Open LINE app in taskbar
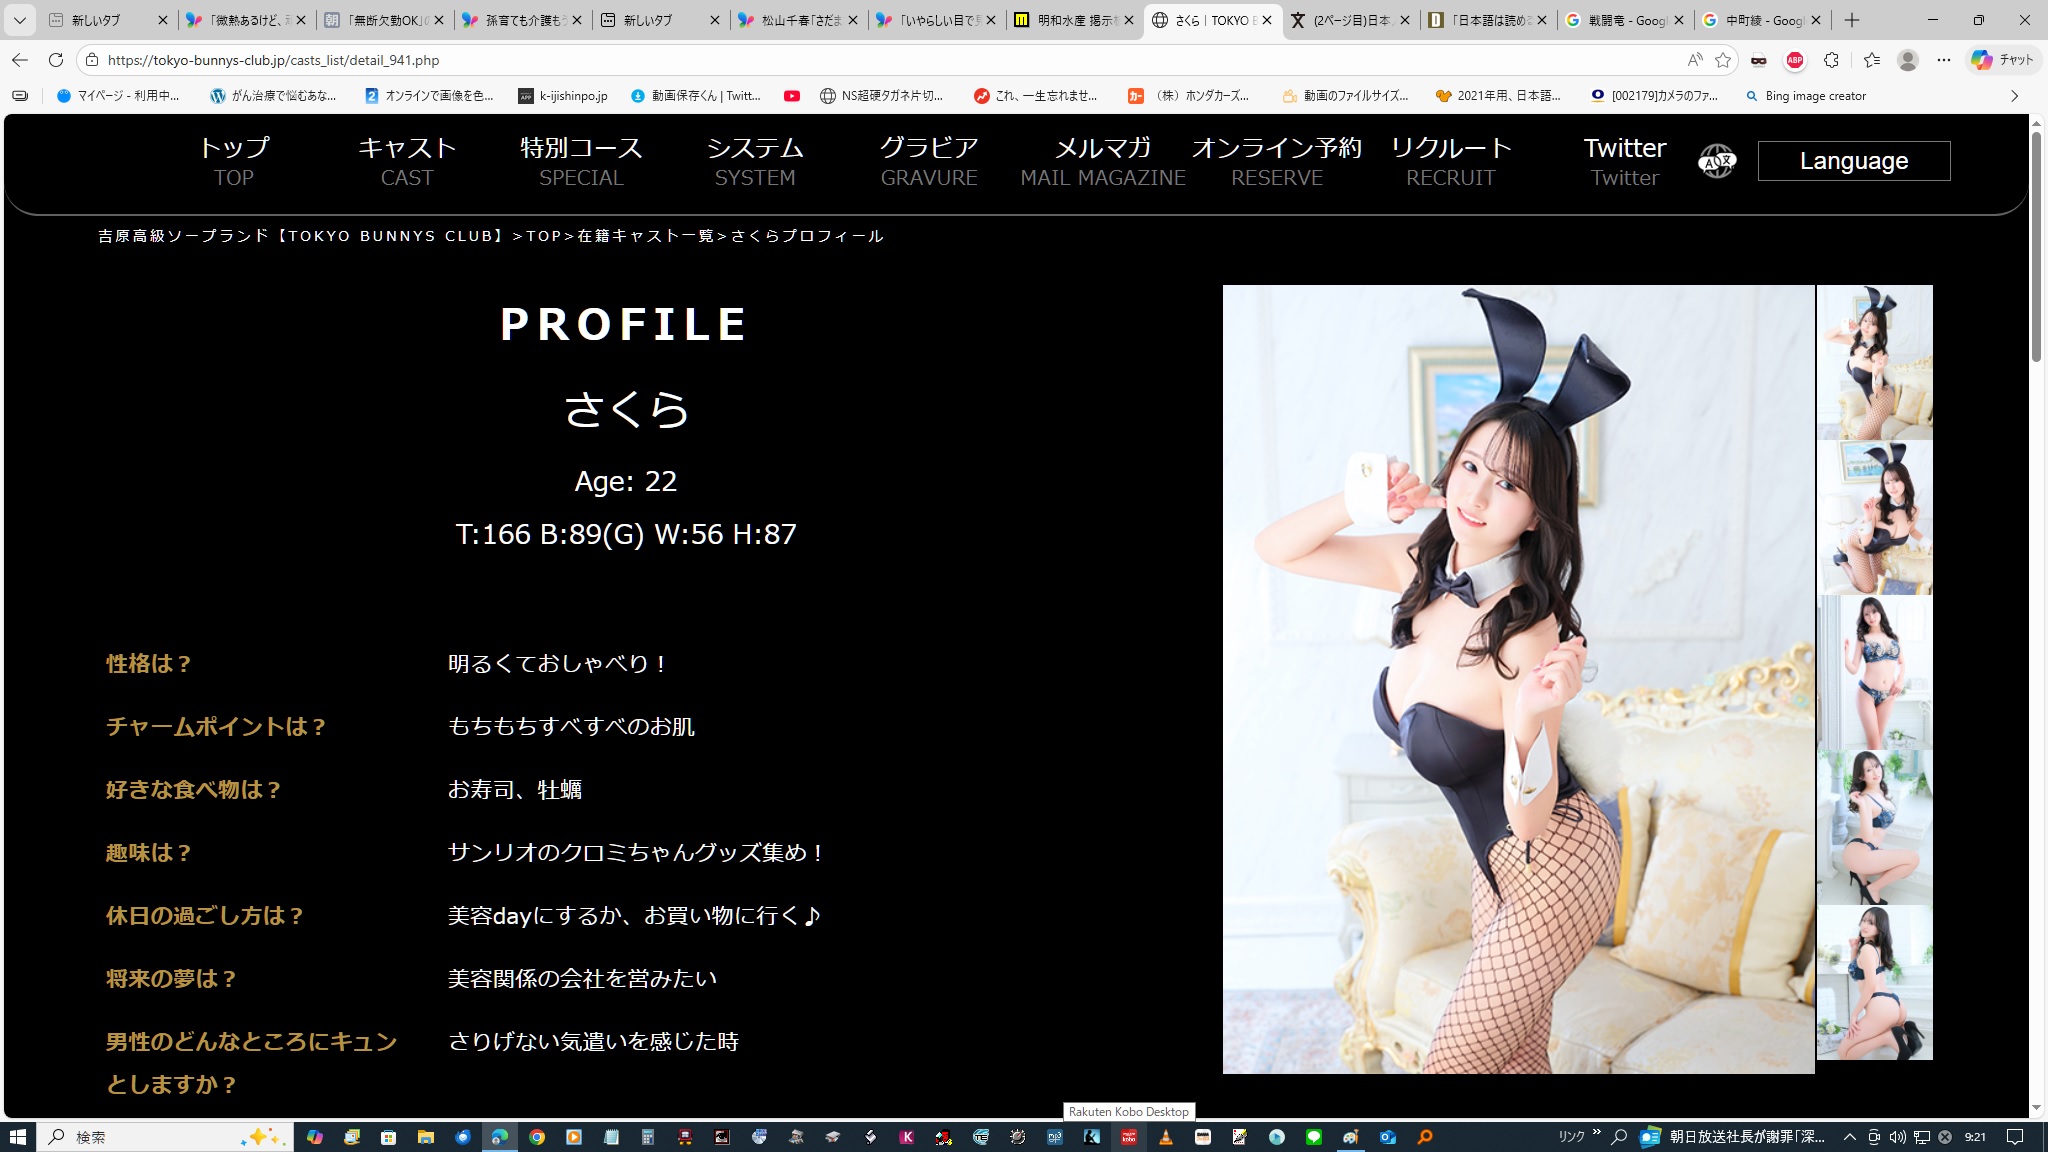Viewport: 2048px width, 1152px height. tap(1313, 1137)
